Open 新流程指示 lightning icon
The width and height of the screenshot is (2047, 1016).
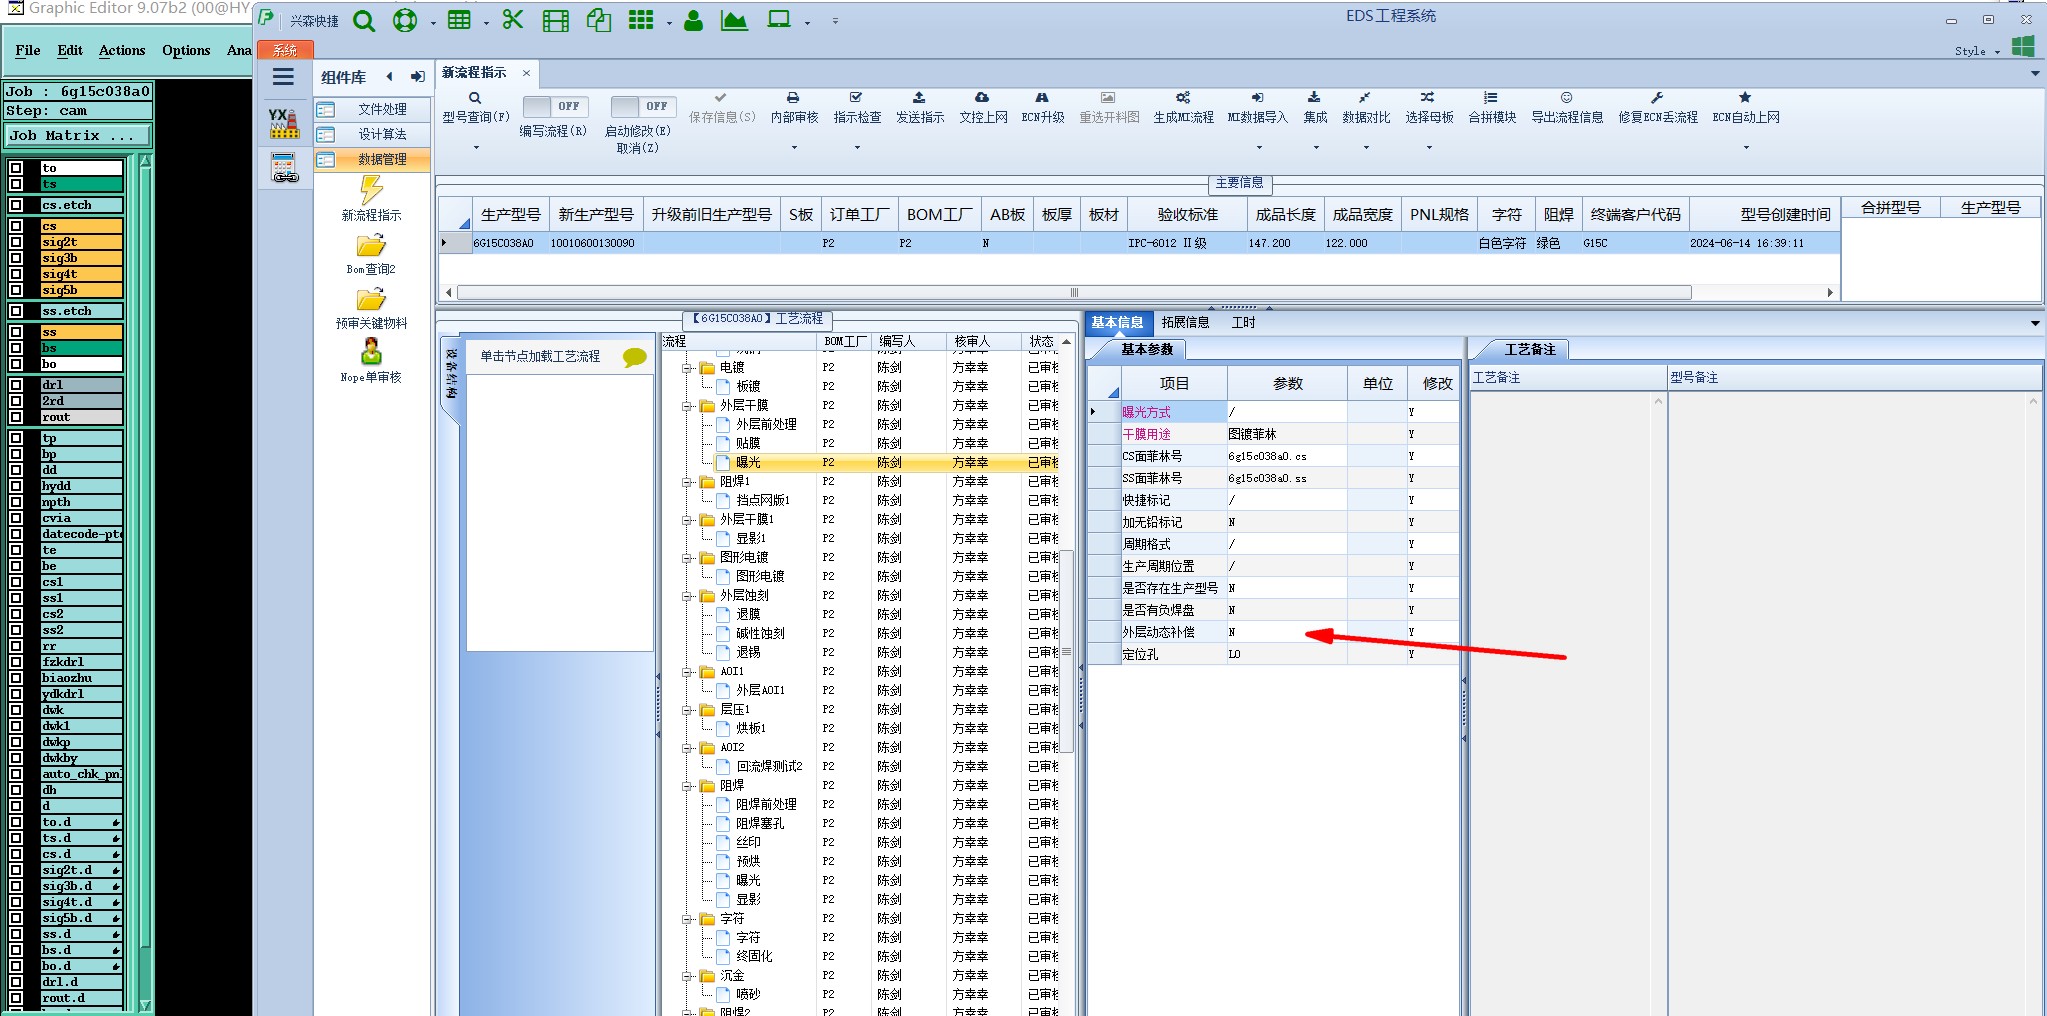(x=371, y=190)
